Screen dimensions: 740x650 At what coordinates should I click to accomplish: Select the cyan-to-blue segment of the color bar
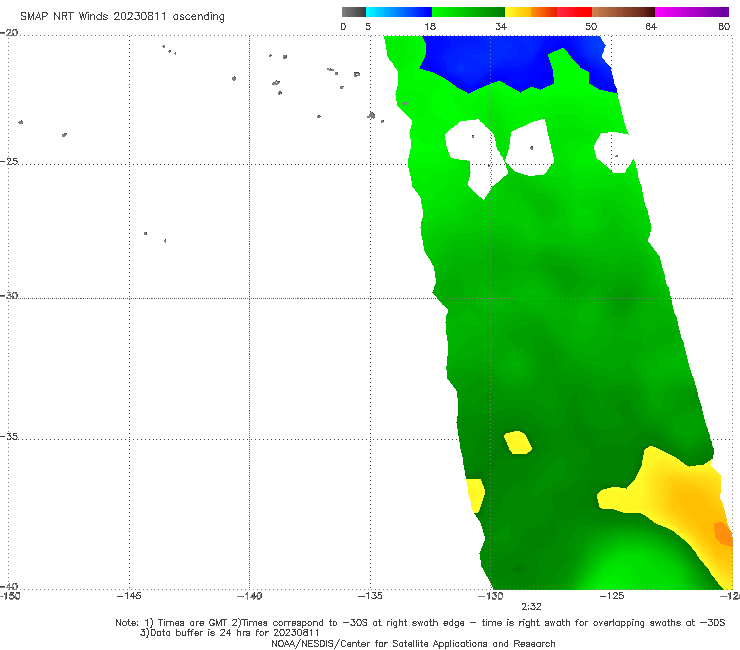coord(399,12)
